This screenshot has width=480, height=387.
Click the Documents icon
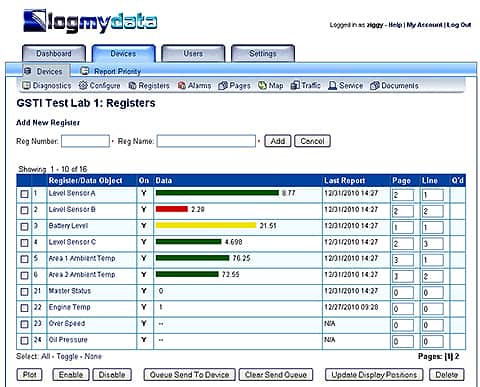375,86
